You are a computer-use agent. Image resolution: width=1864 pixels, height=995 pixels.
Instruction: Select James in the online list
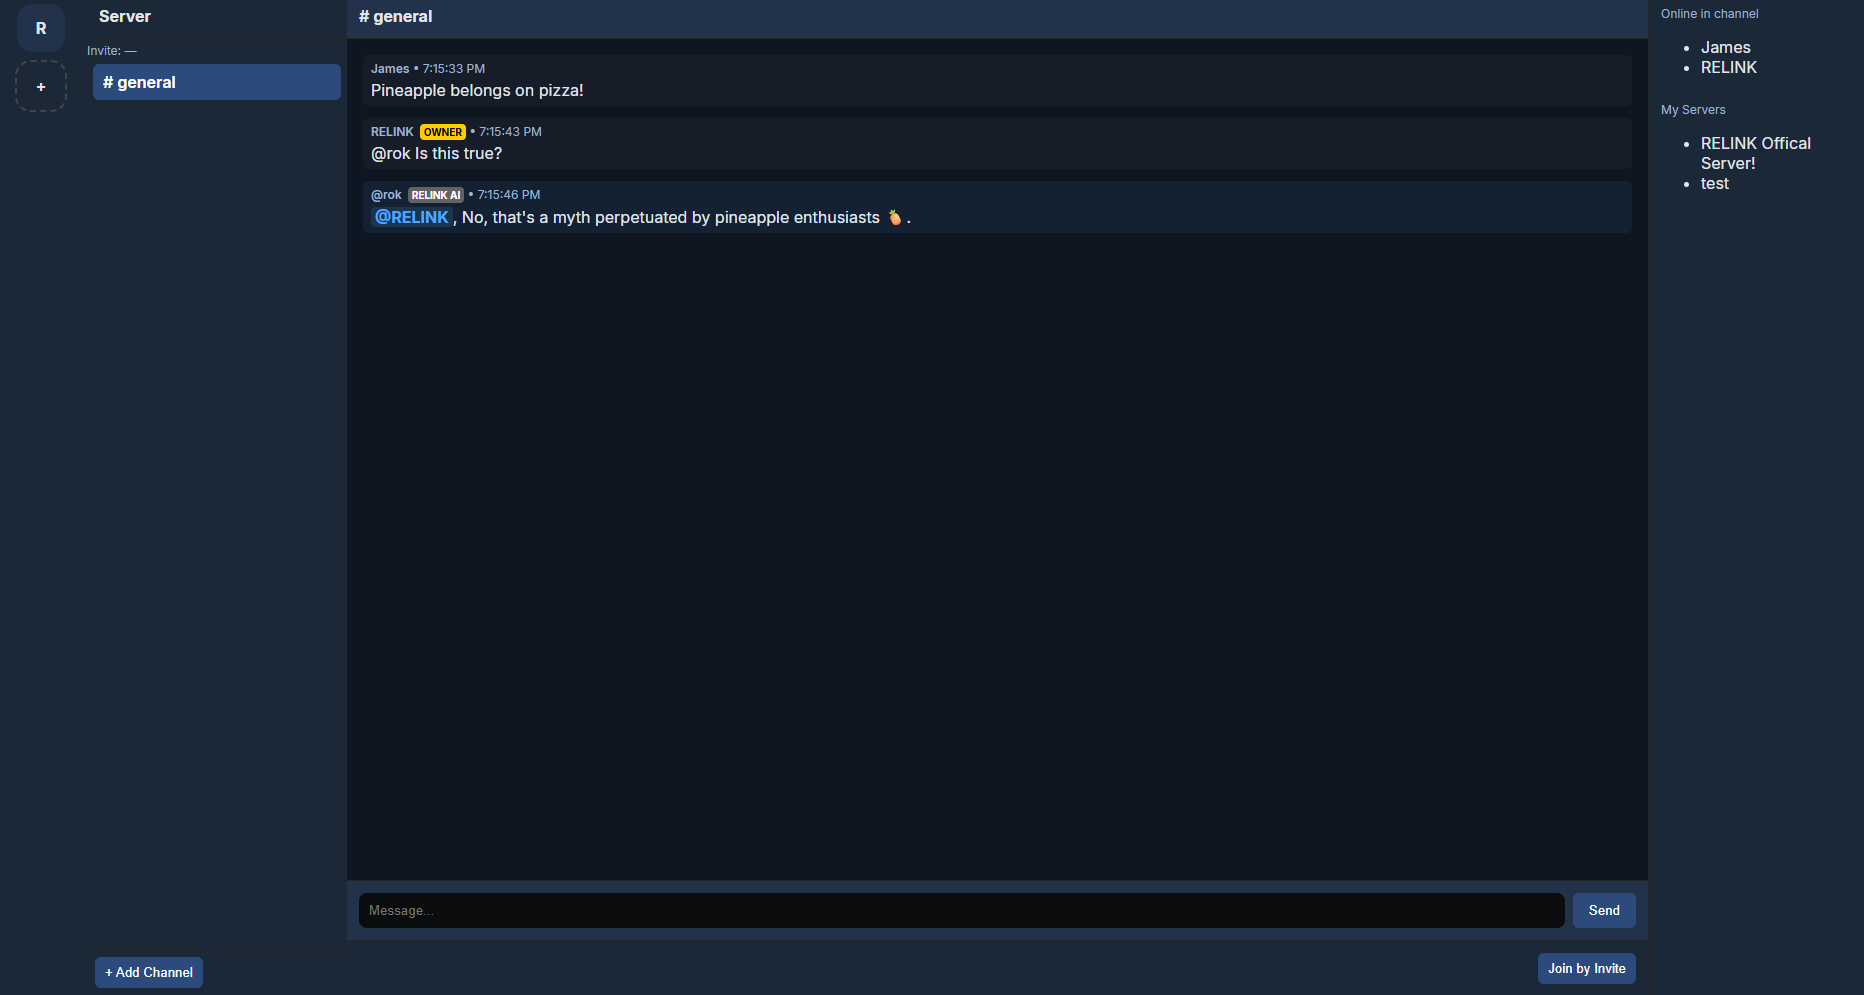(x=1726, y=47)
